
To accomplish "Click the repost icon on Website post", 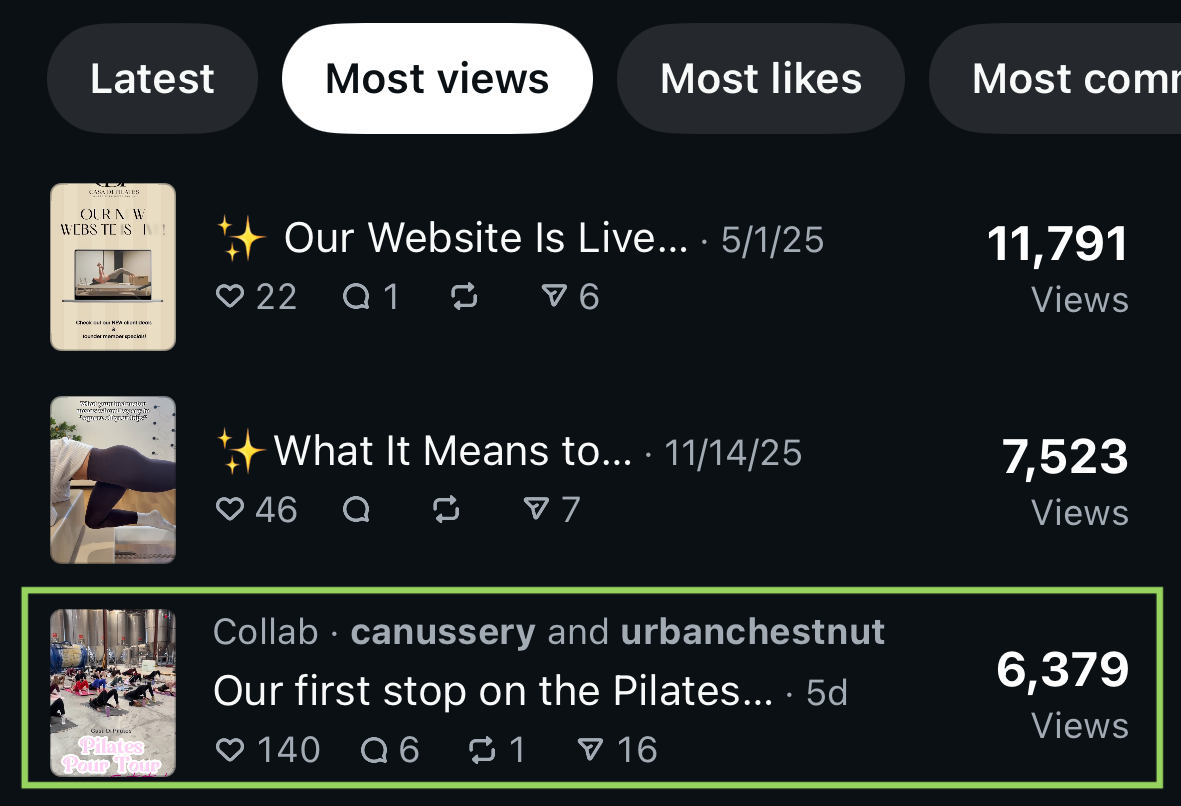I will coord(465,297).
